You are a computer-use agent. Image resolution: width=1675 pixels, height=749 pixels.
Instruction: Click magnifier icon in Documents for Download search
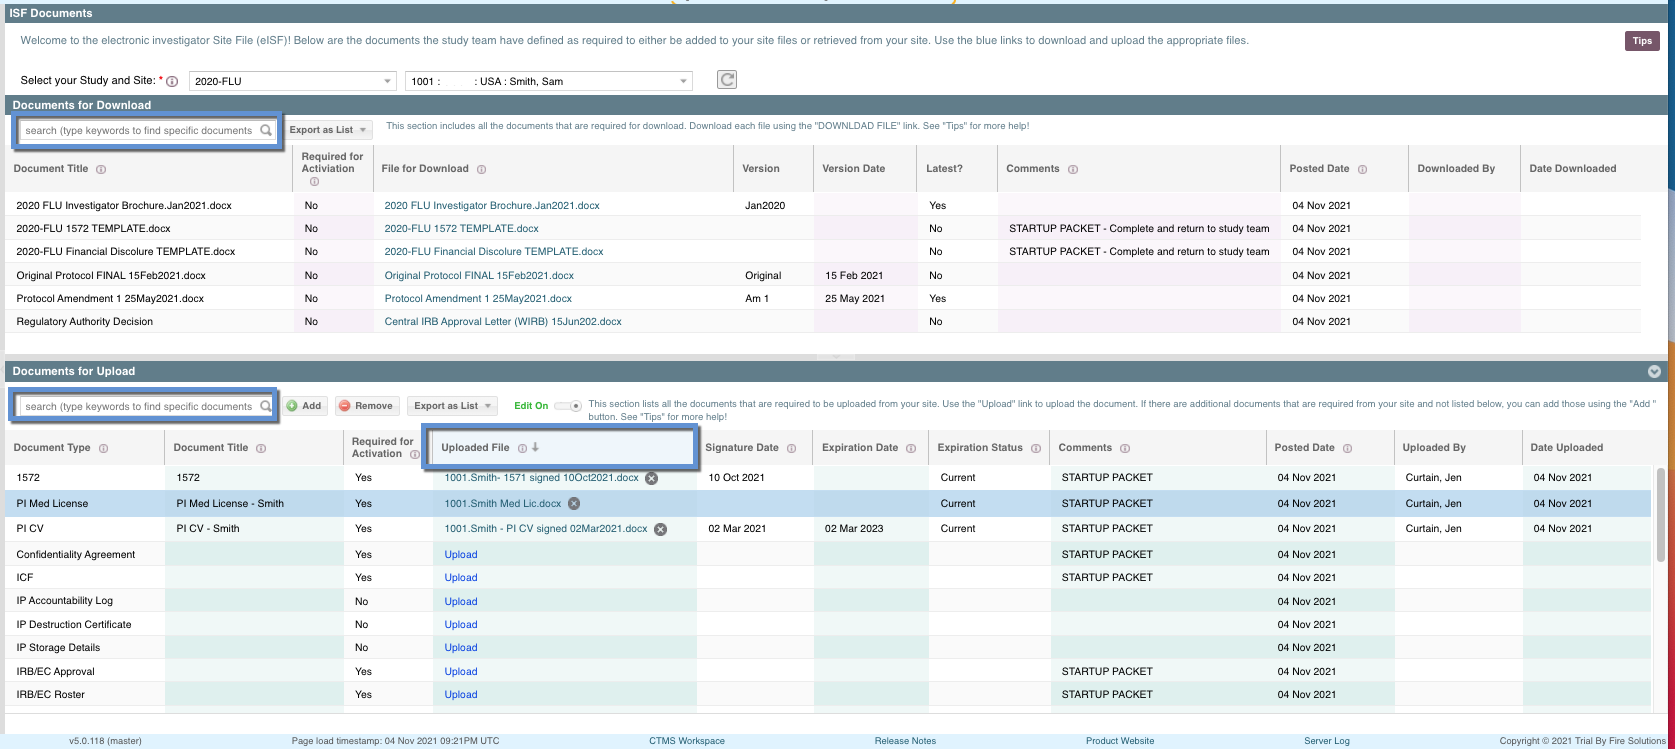point(266,130)
